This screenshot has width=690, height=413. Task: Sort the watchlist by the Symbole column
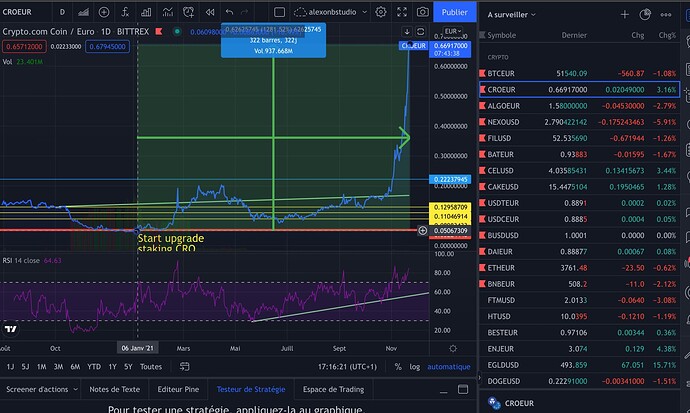[x=502, y=35]
